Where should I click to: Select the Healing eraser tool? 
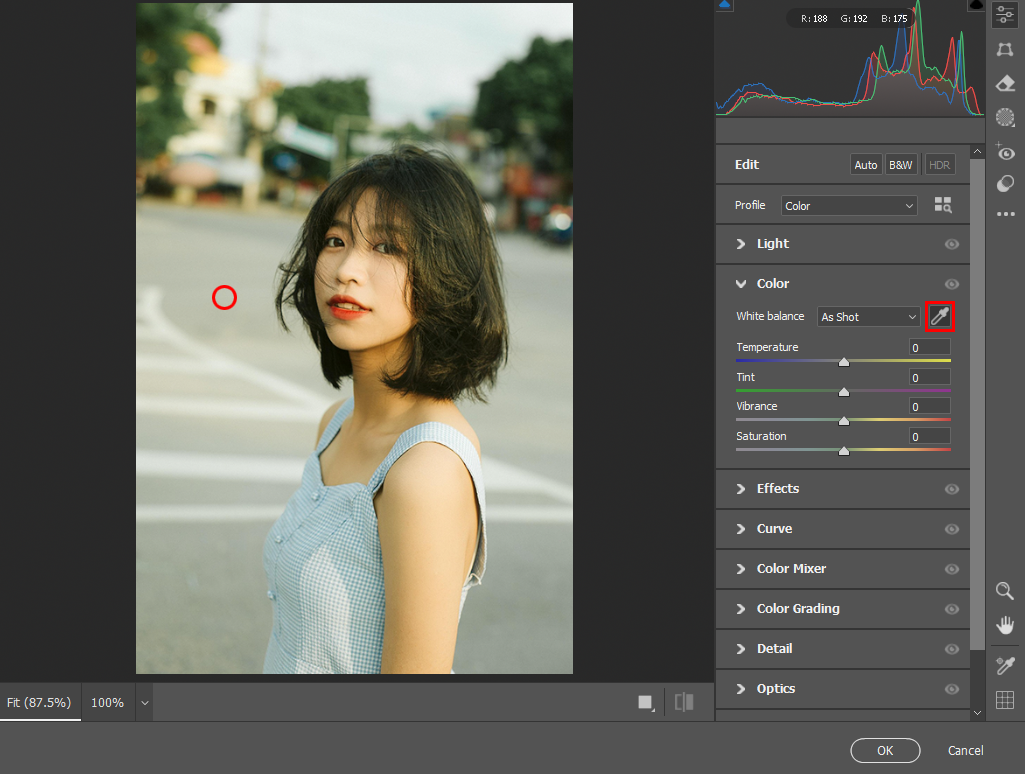(1005, 83)
